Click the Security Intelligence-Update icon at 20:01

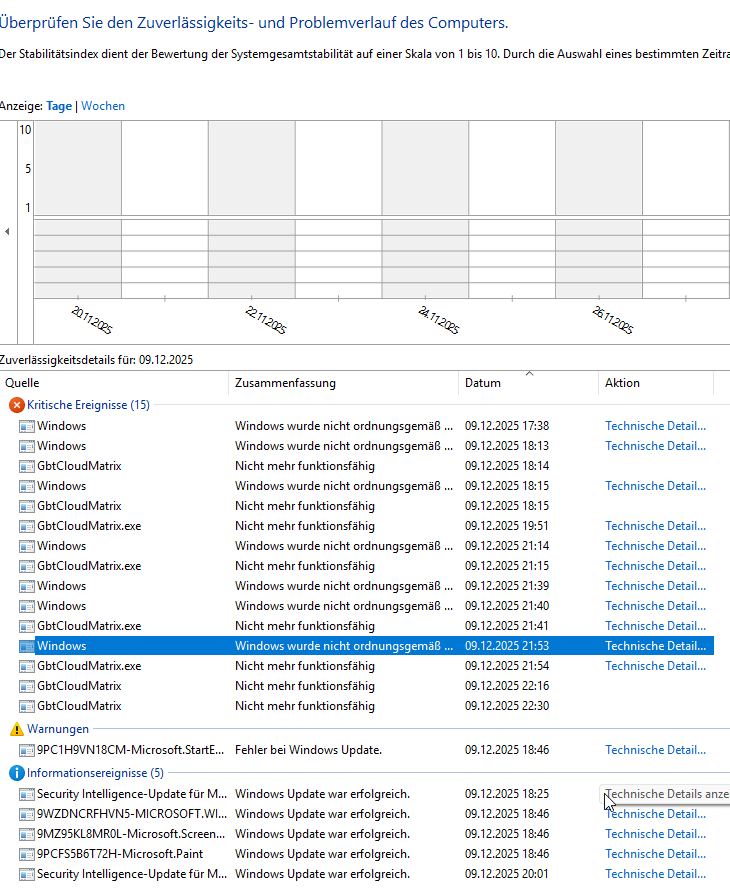pyautogui.click(x=27, y=874)
